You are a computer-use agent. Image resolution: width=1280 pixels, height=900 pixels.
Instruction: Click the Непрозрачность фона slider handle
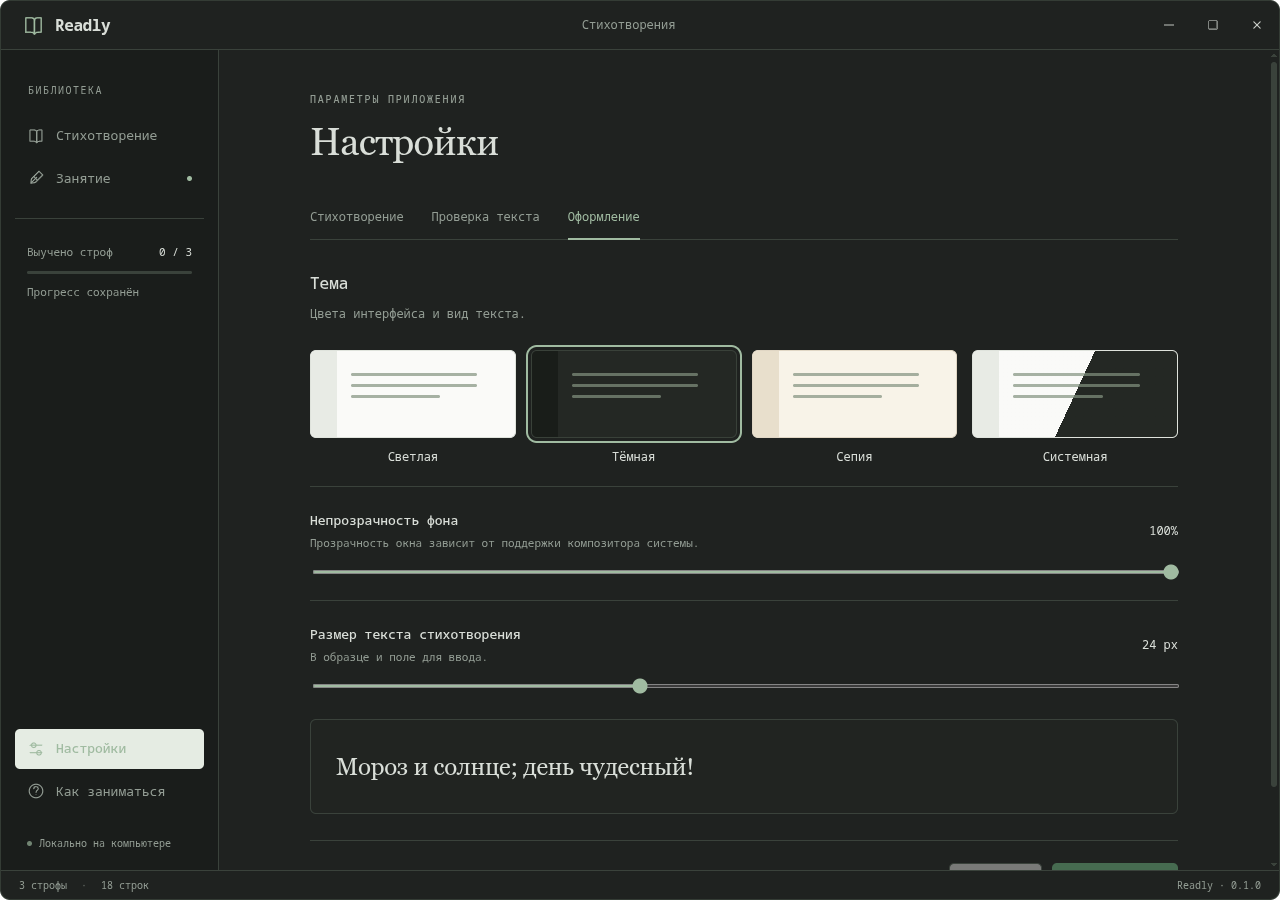[1171, 572]
